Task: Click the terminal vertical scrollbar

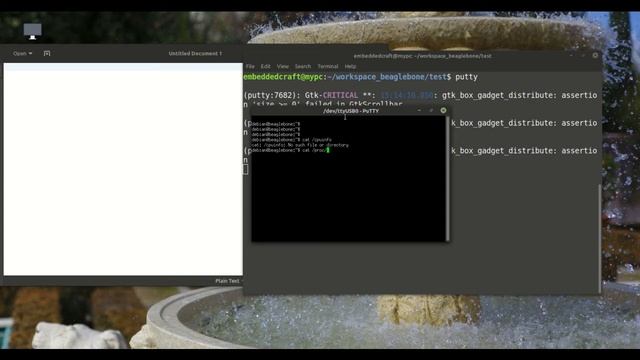Action: [x=600, y=238]
